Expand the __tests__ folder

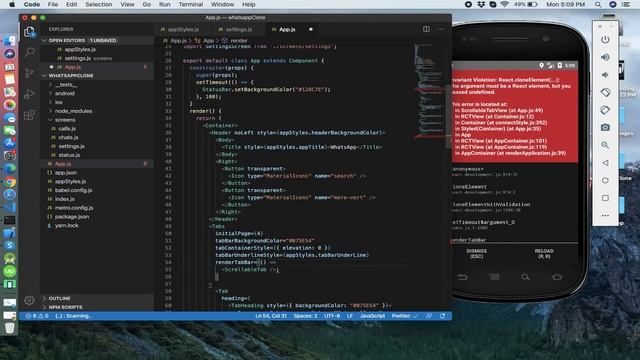(97, 84)
